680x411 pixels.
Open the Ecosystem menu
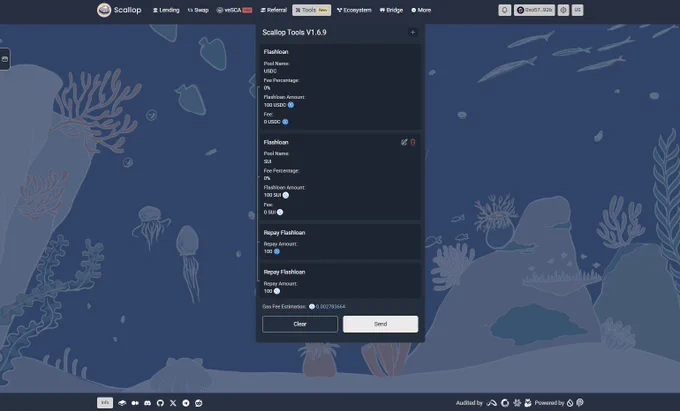(x=354, y=10)
